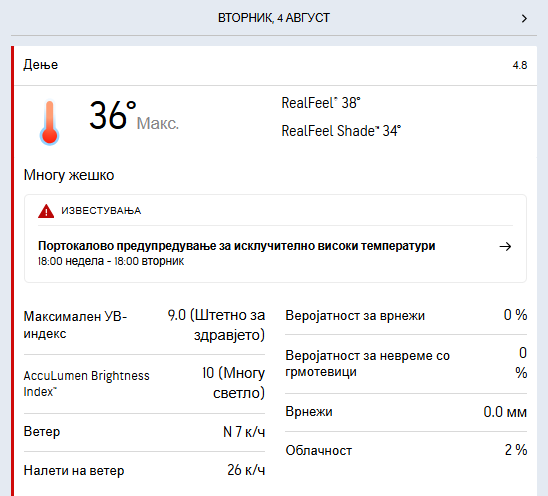Click the red thermometer icon
Viewport: 548px width, 496px height.
point(49,122)
